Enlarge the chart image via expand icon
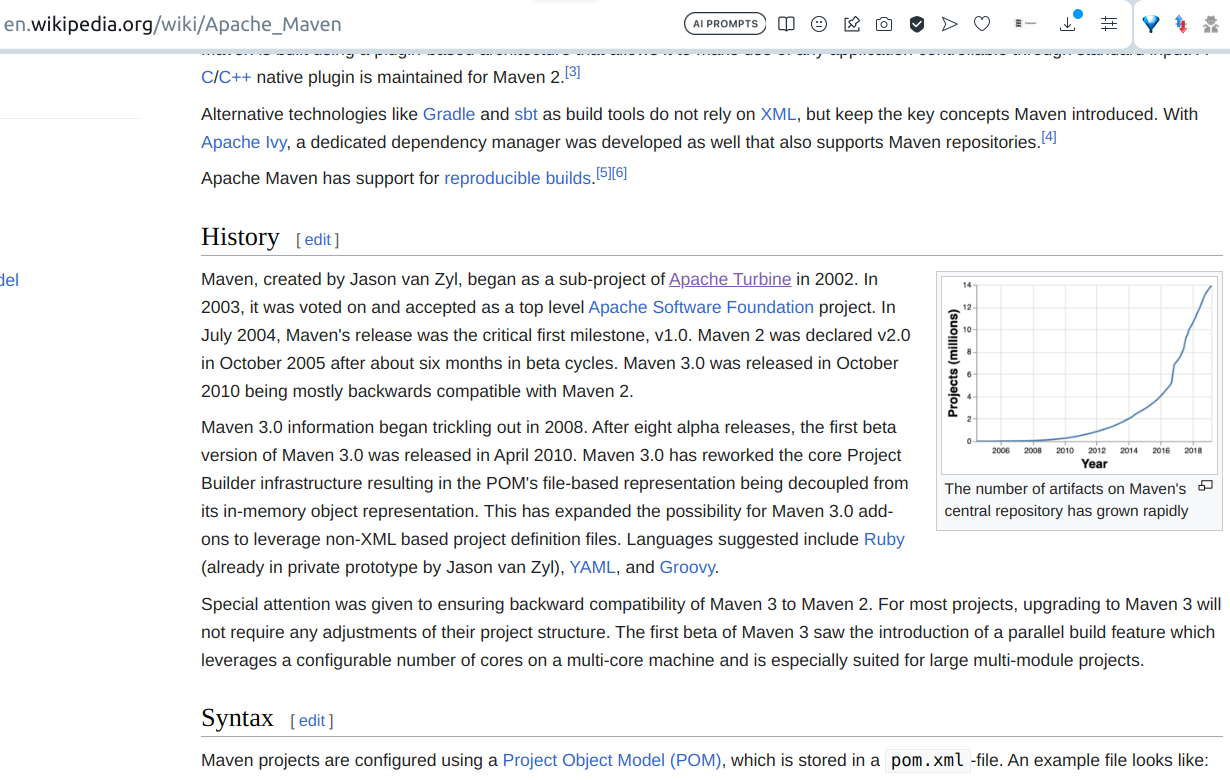 pos(1205,486)
